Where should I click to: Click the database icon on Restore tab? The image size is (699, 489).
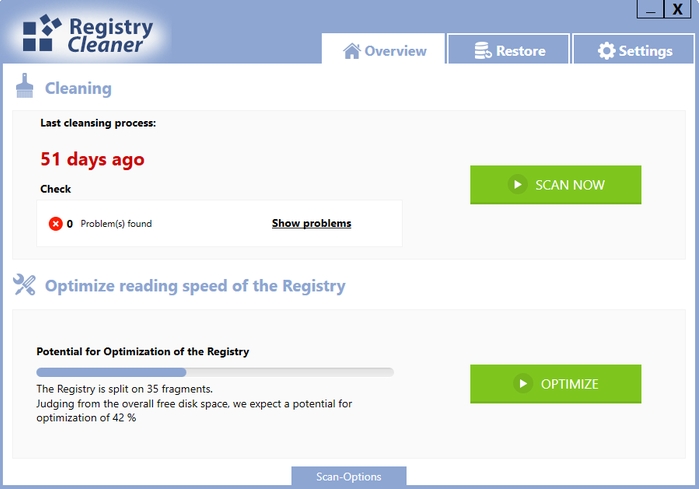[483, 50]
